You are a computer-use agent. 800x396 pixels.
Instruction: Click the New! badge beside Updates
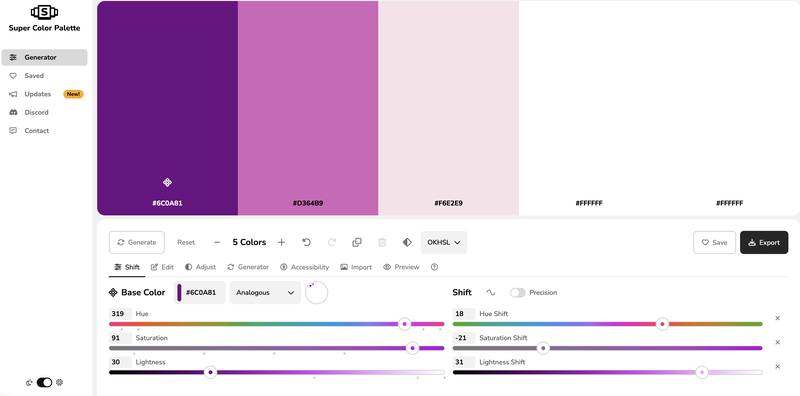73,94
